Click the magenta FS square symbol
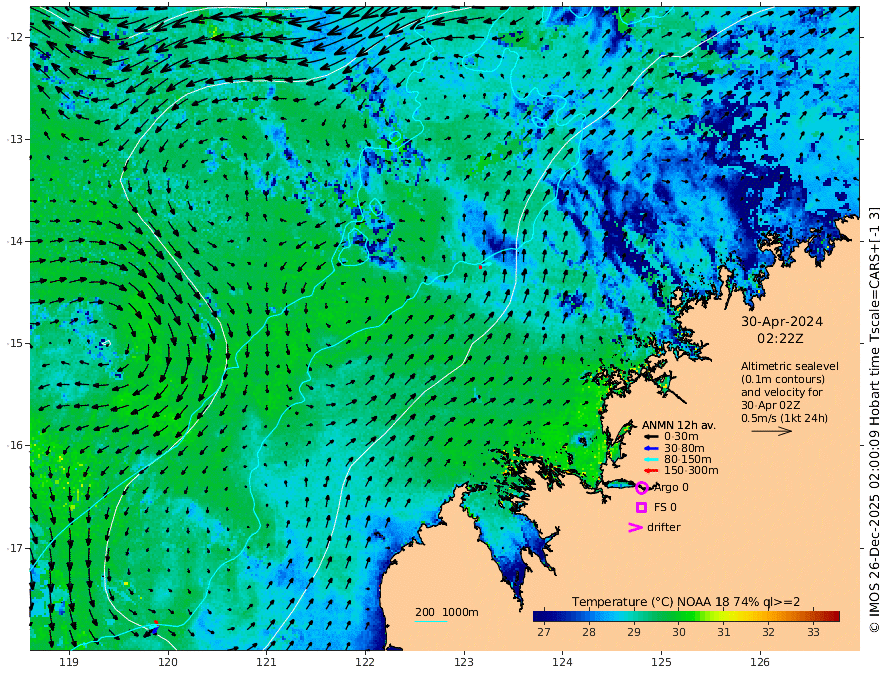Viewport: 880px width, 680px height. (641, 507)
